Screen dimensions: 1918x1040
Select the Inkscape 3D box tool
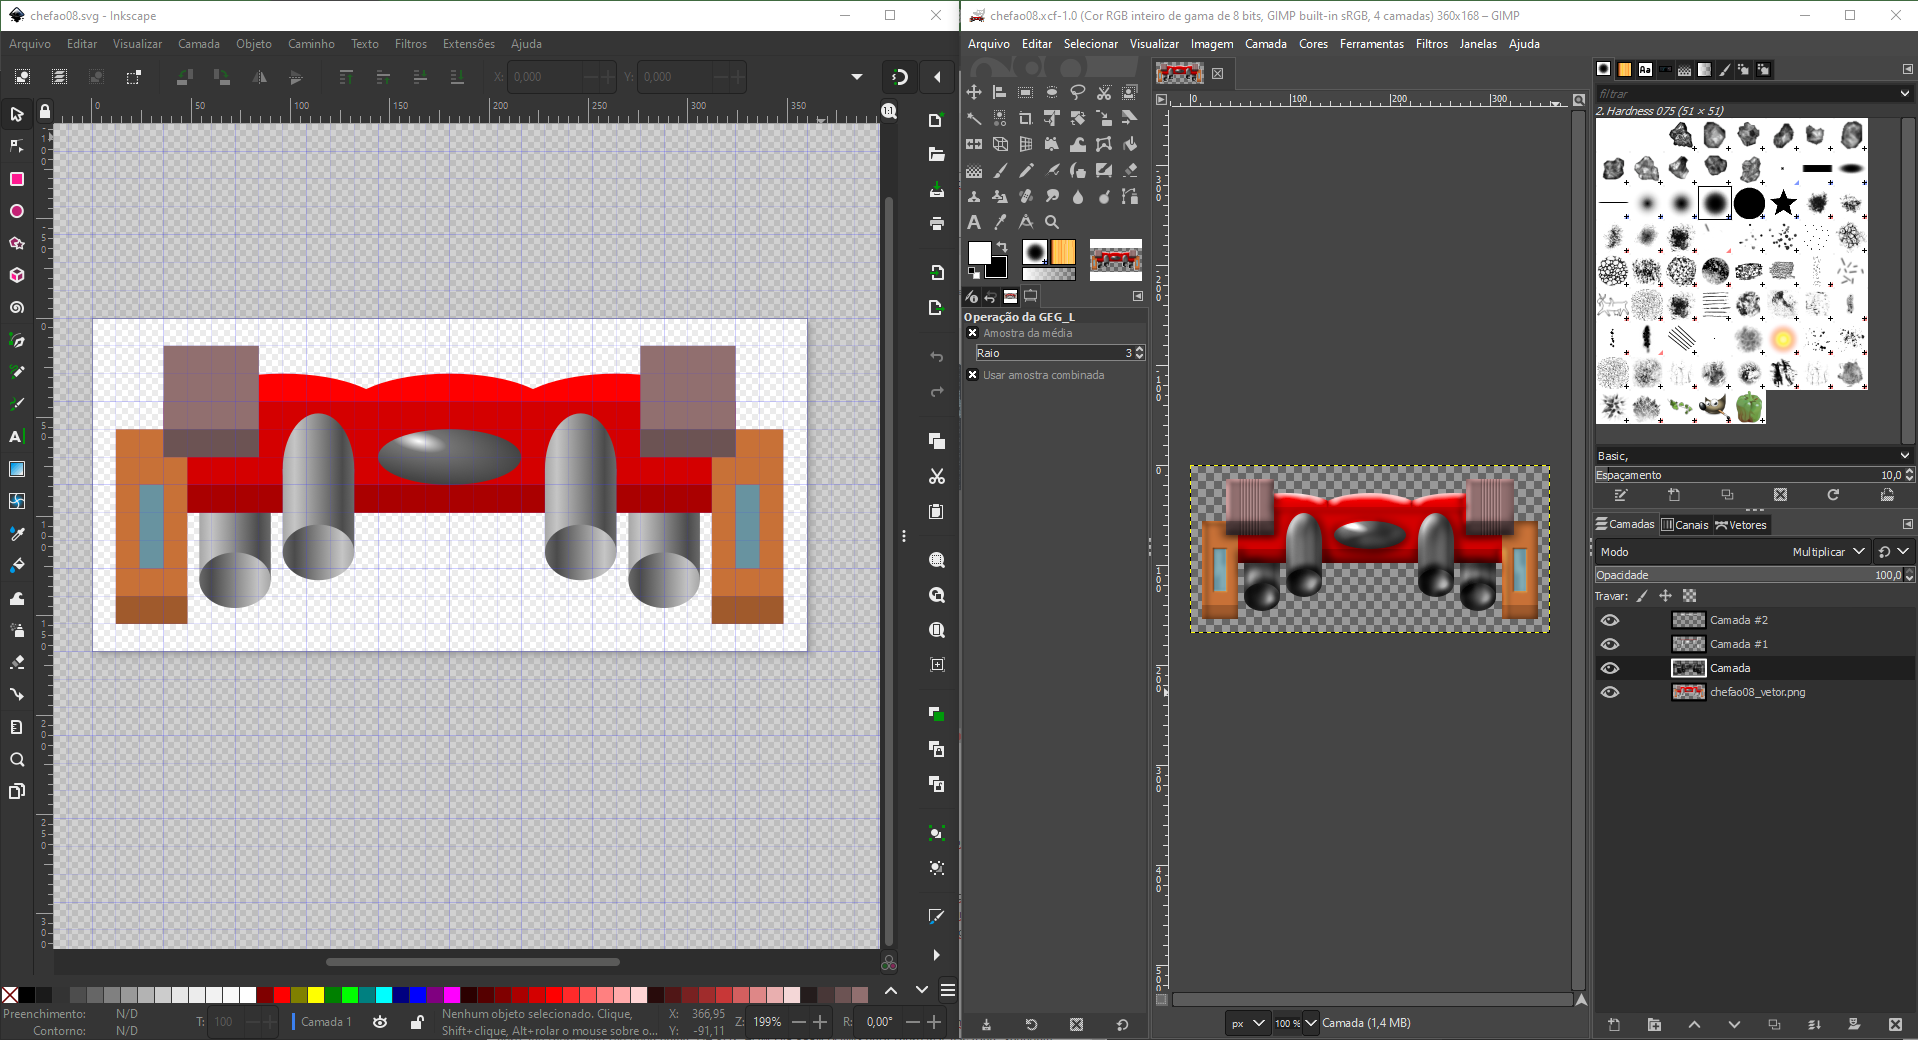pos(17,275)
